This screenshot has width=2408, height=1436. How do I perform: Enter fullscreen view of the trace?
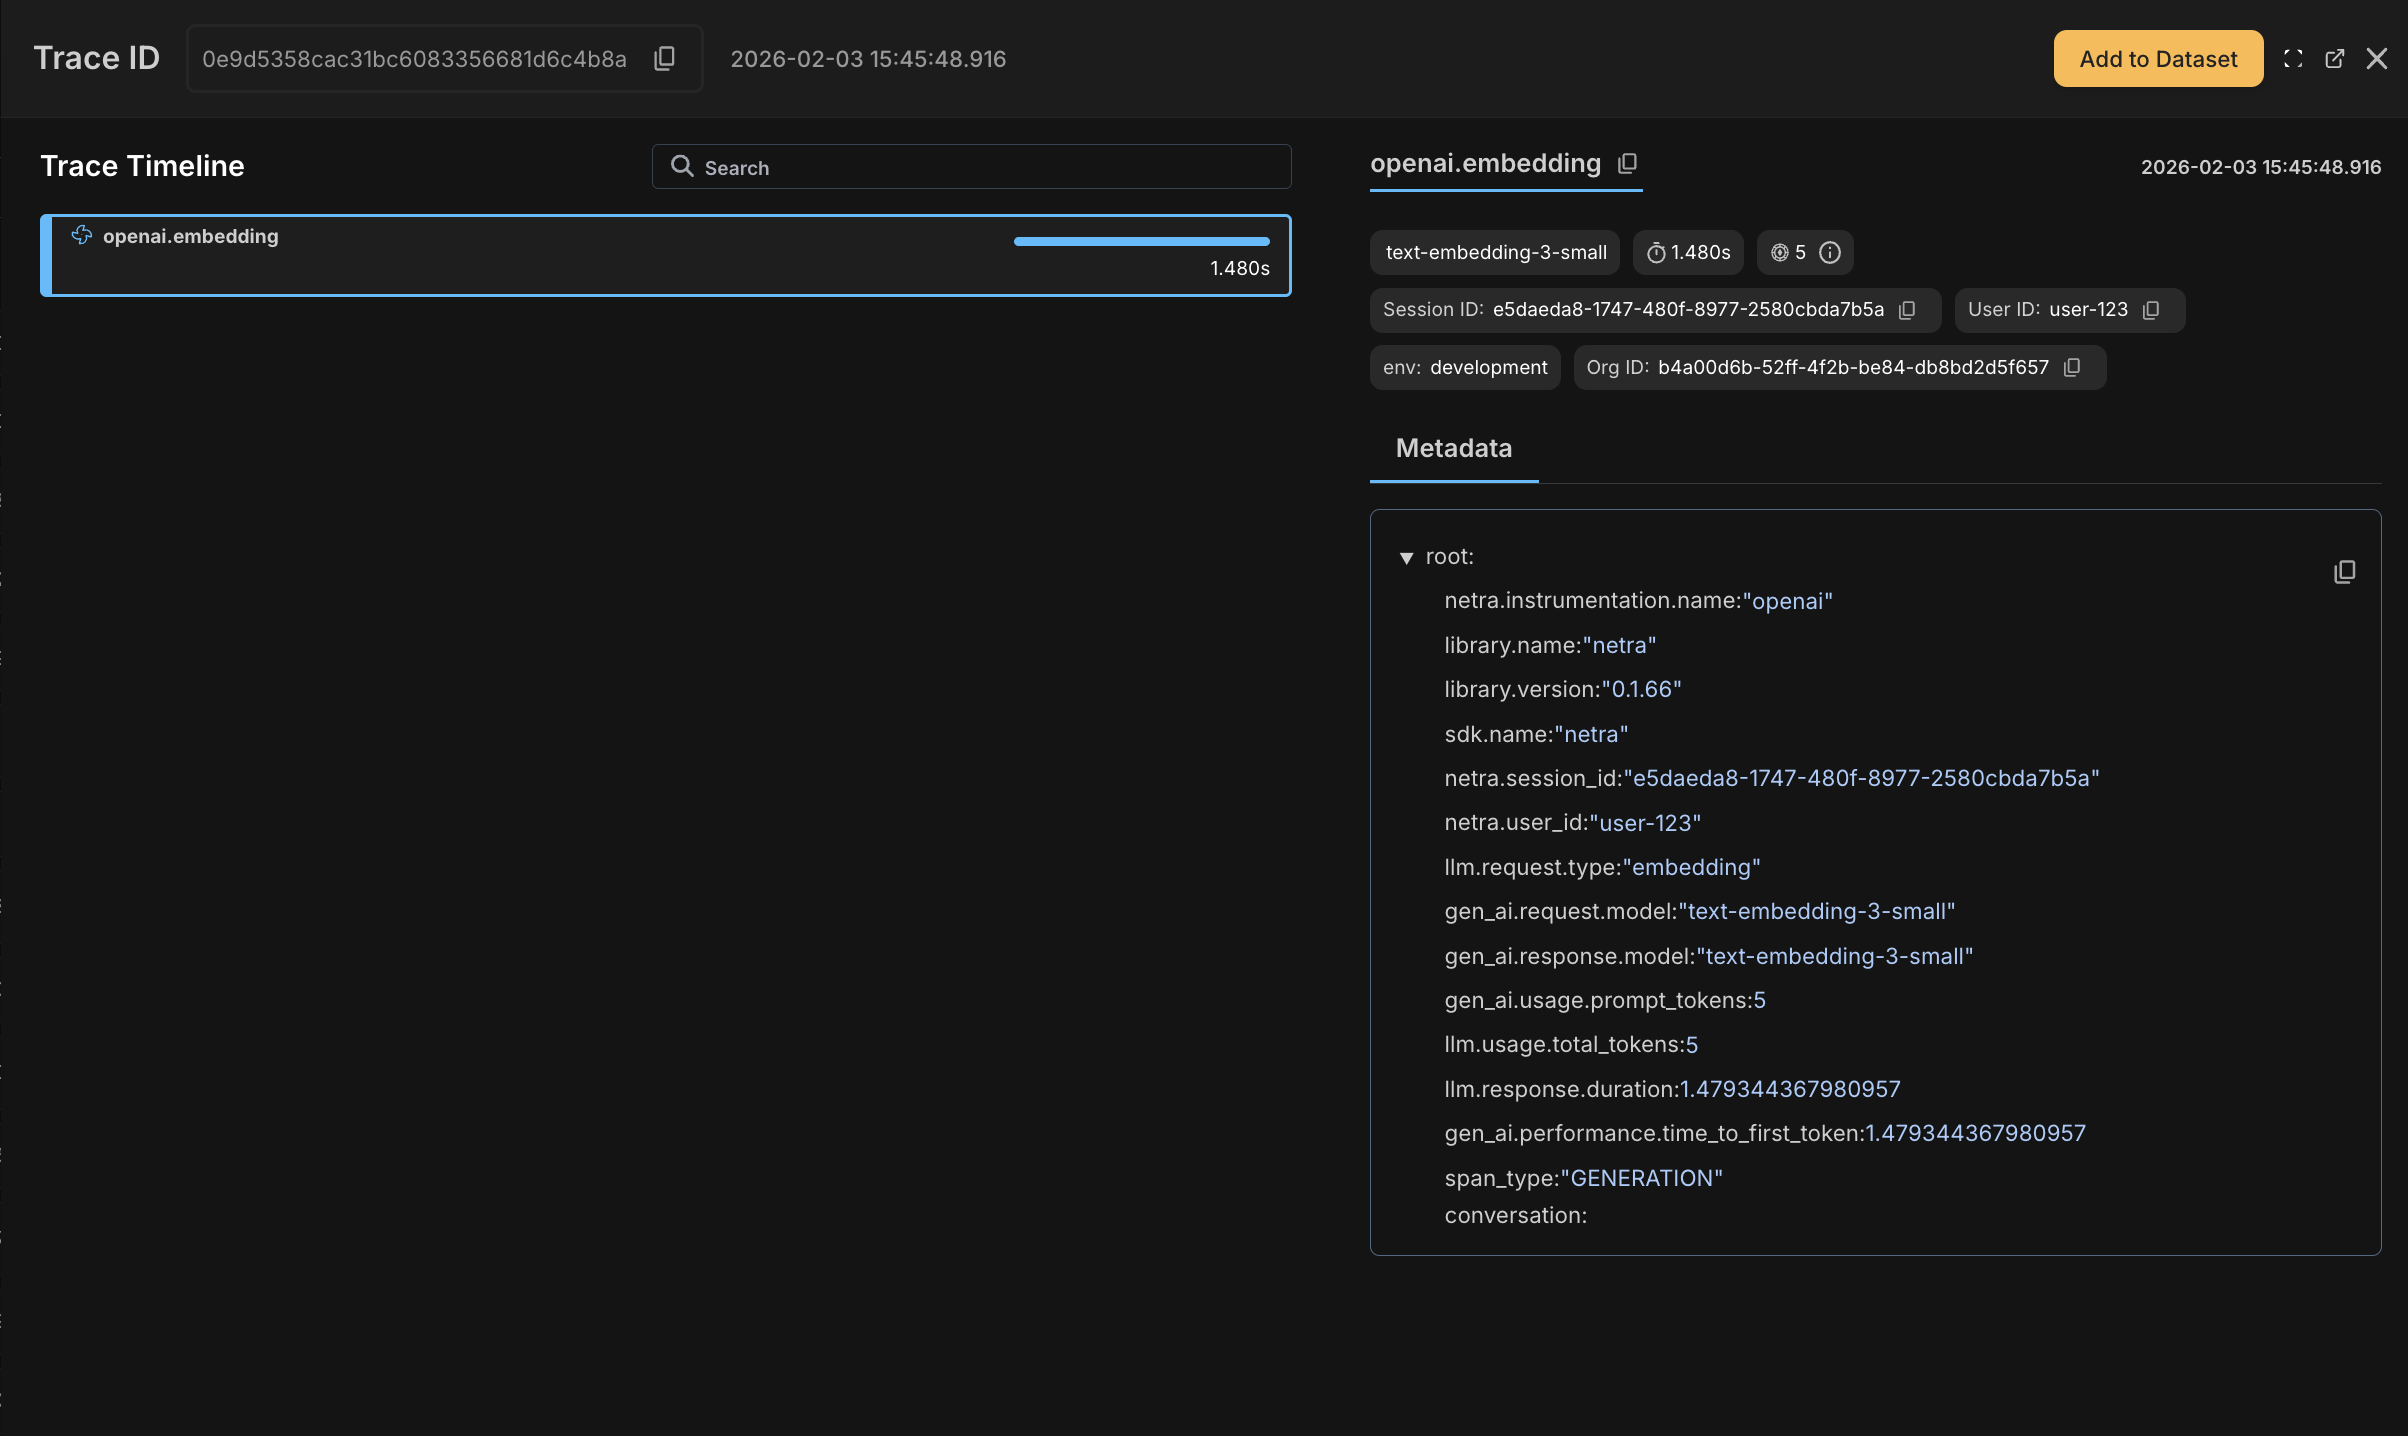pyautogui.click(x=2292, y=58)
